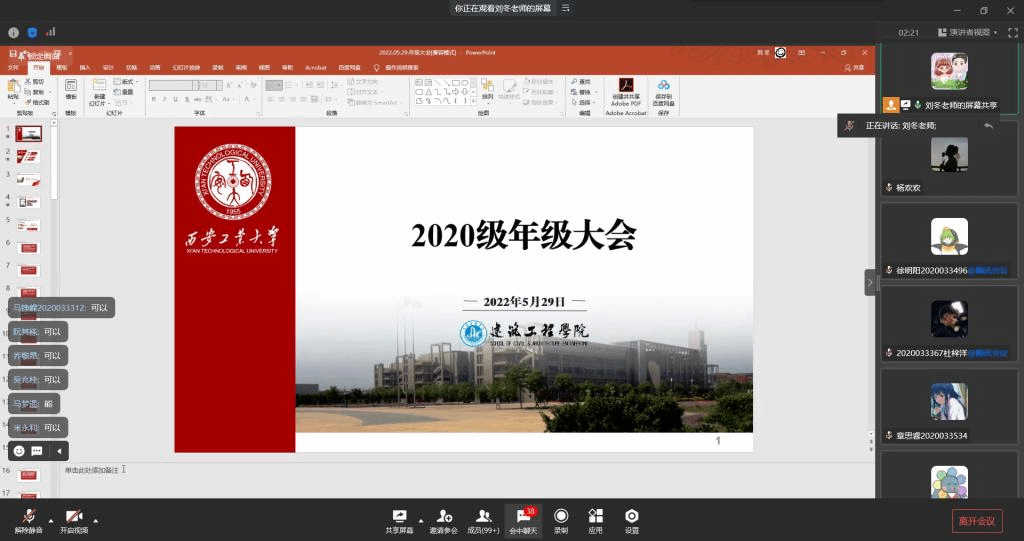
Task: Start recording with the 录制 icon
Action: 561,519
